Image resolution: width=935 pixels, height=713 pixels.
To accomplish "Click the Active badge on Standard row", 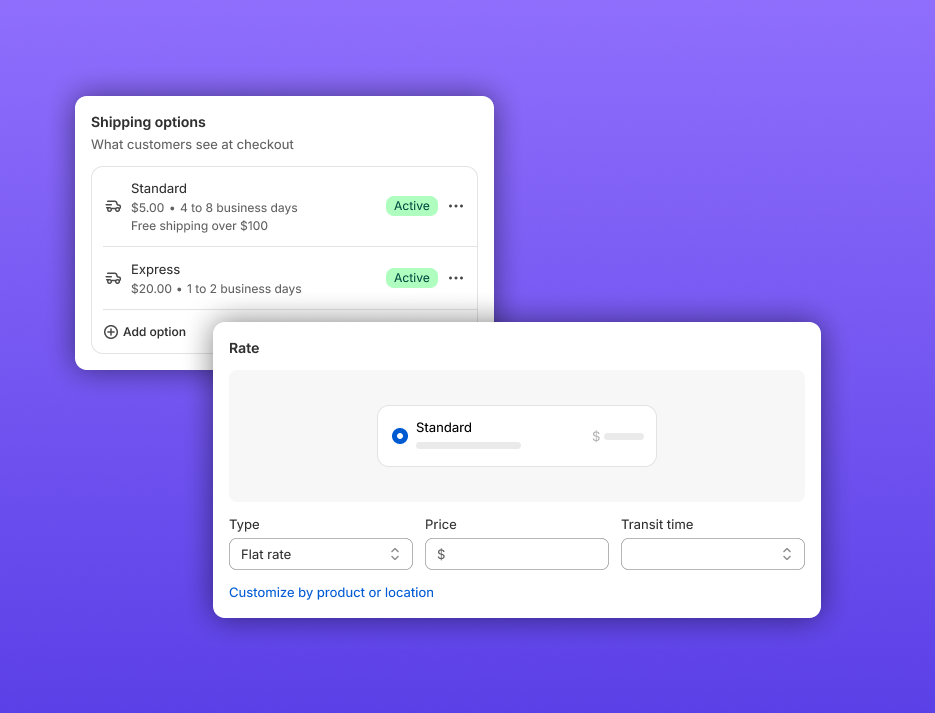I will pos(412,206).
